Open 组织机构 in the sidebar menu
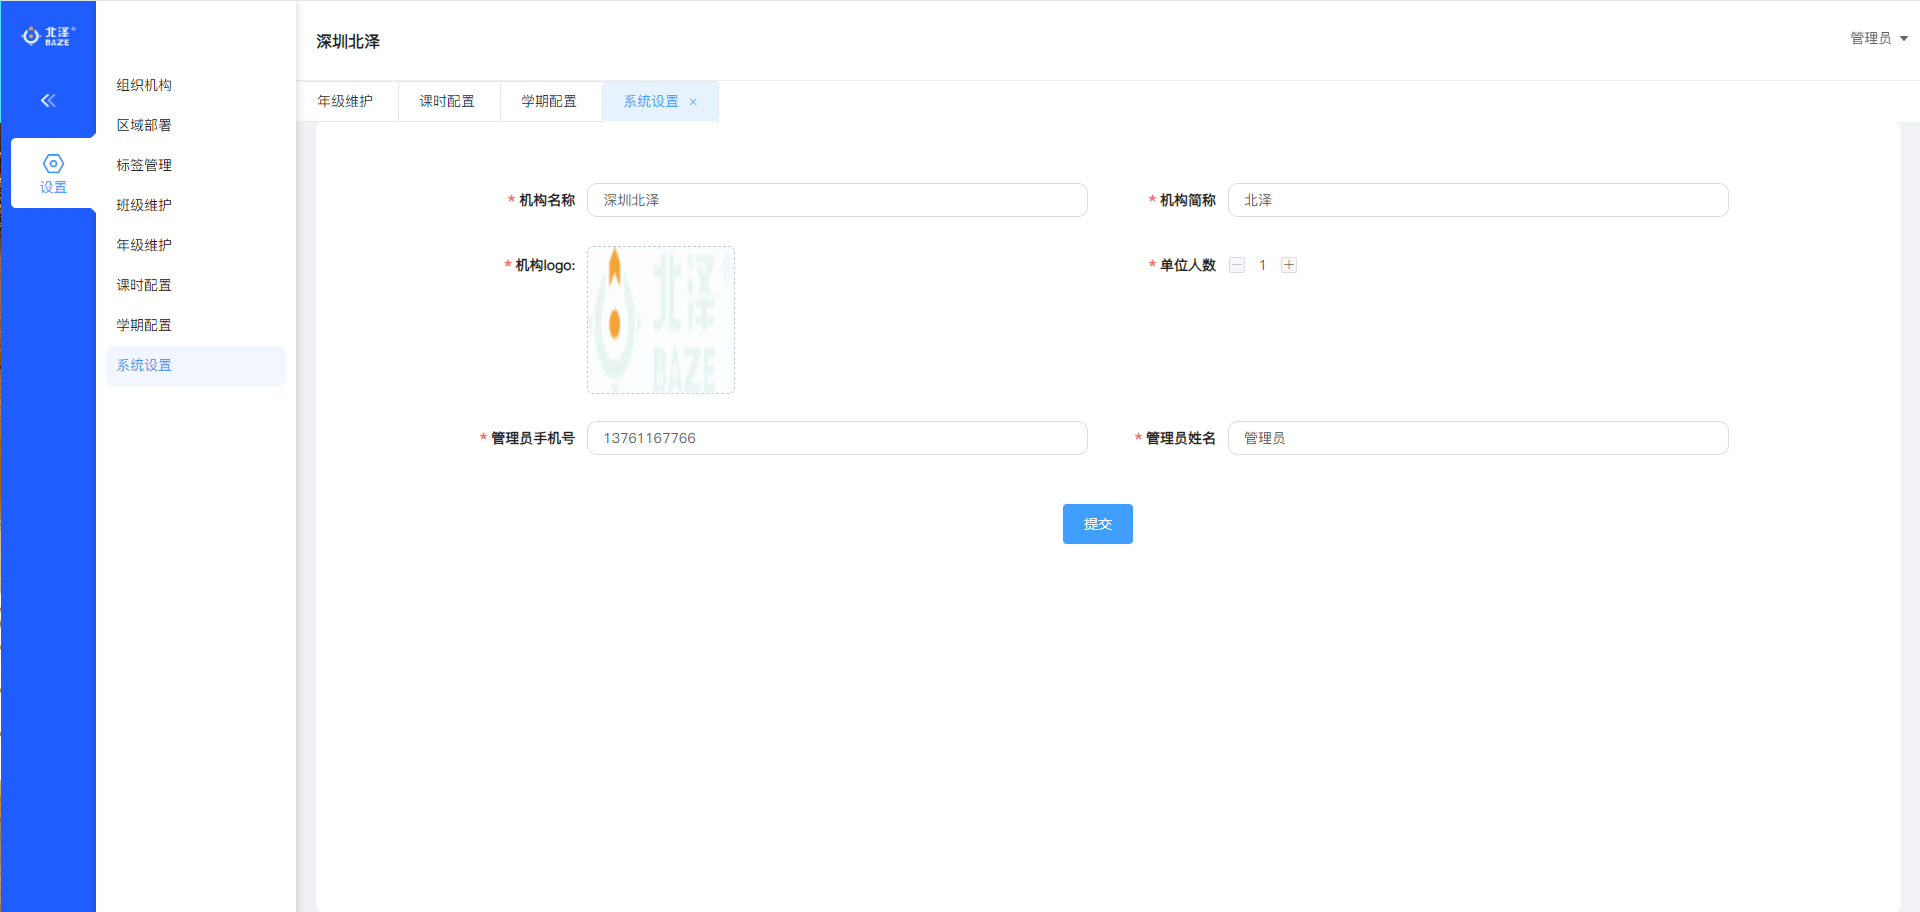The image size is (1920, 912). [144, 85]
